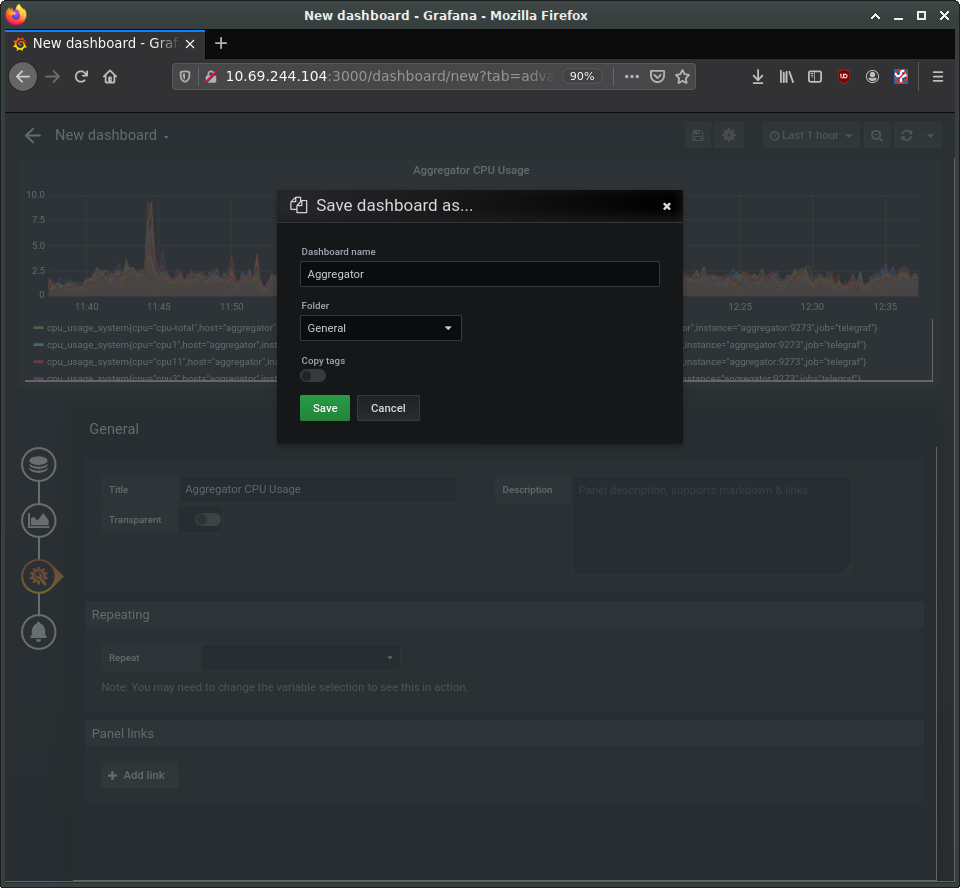Click Firefox forward arrow button
Screen dimensions: 960x888
pyautogui.click(x=53, y=77)
